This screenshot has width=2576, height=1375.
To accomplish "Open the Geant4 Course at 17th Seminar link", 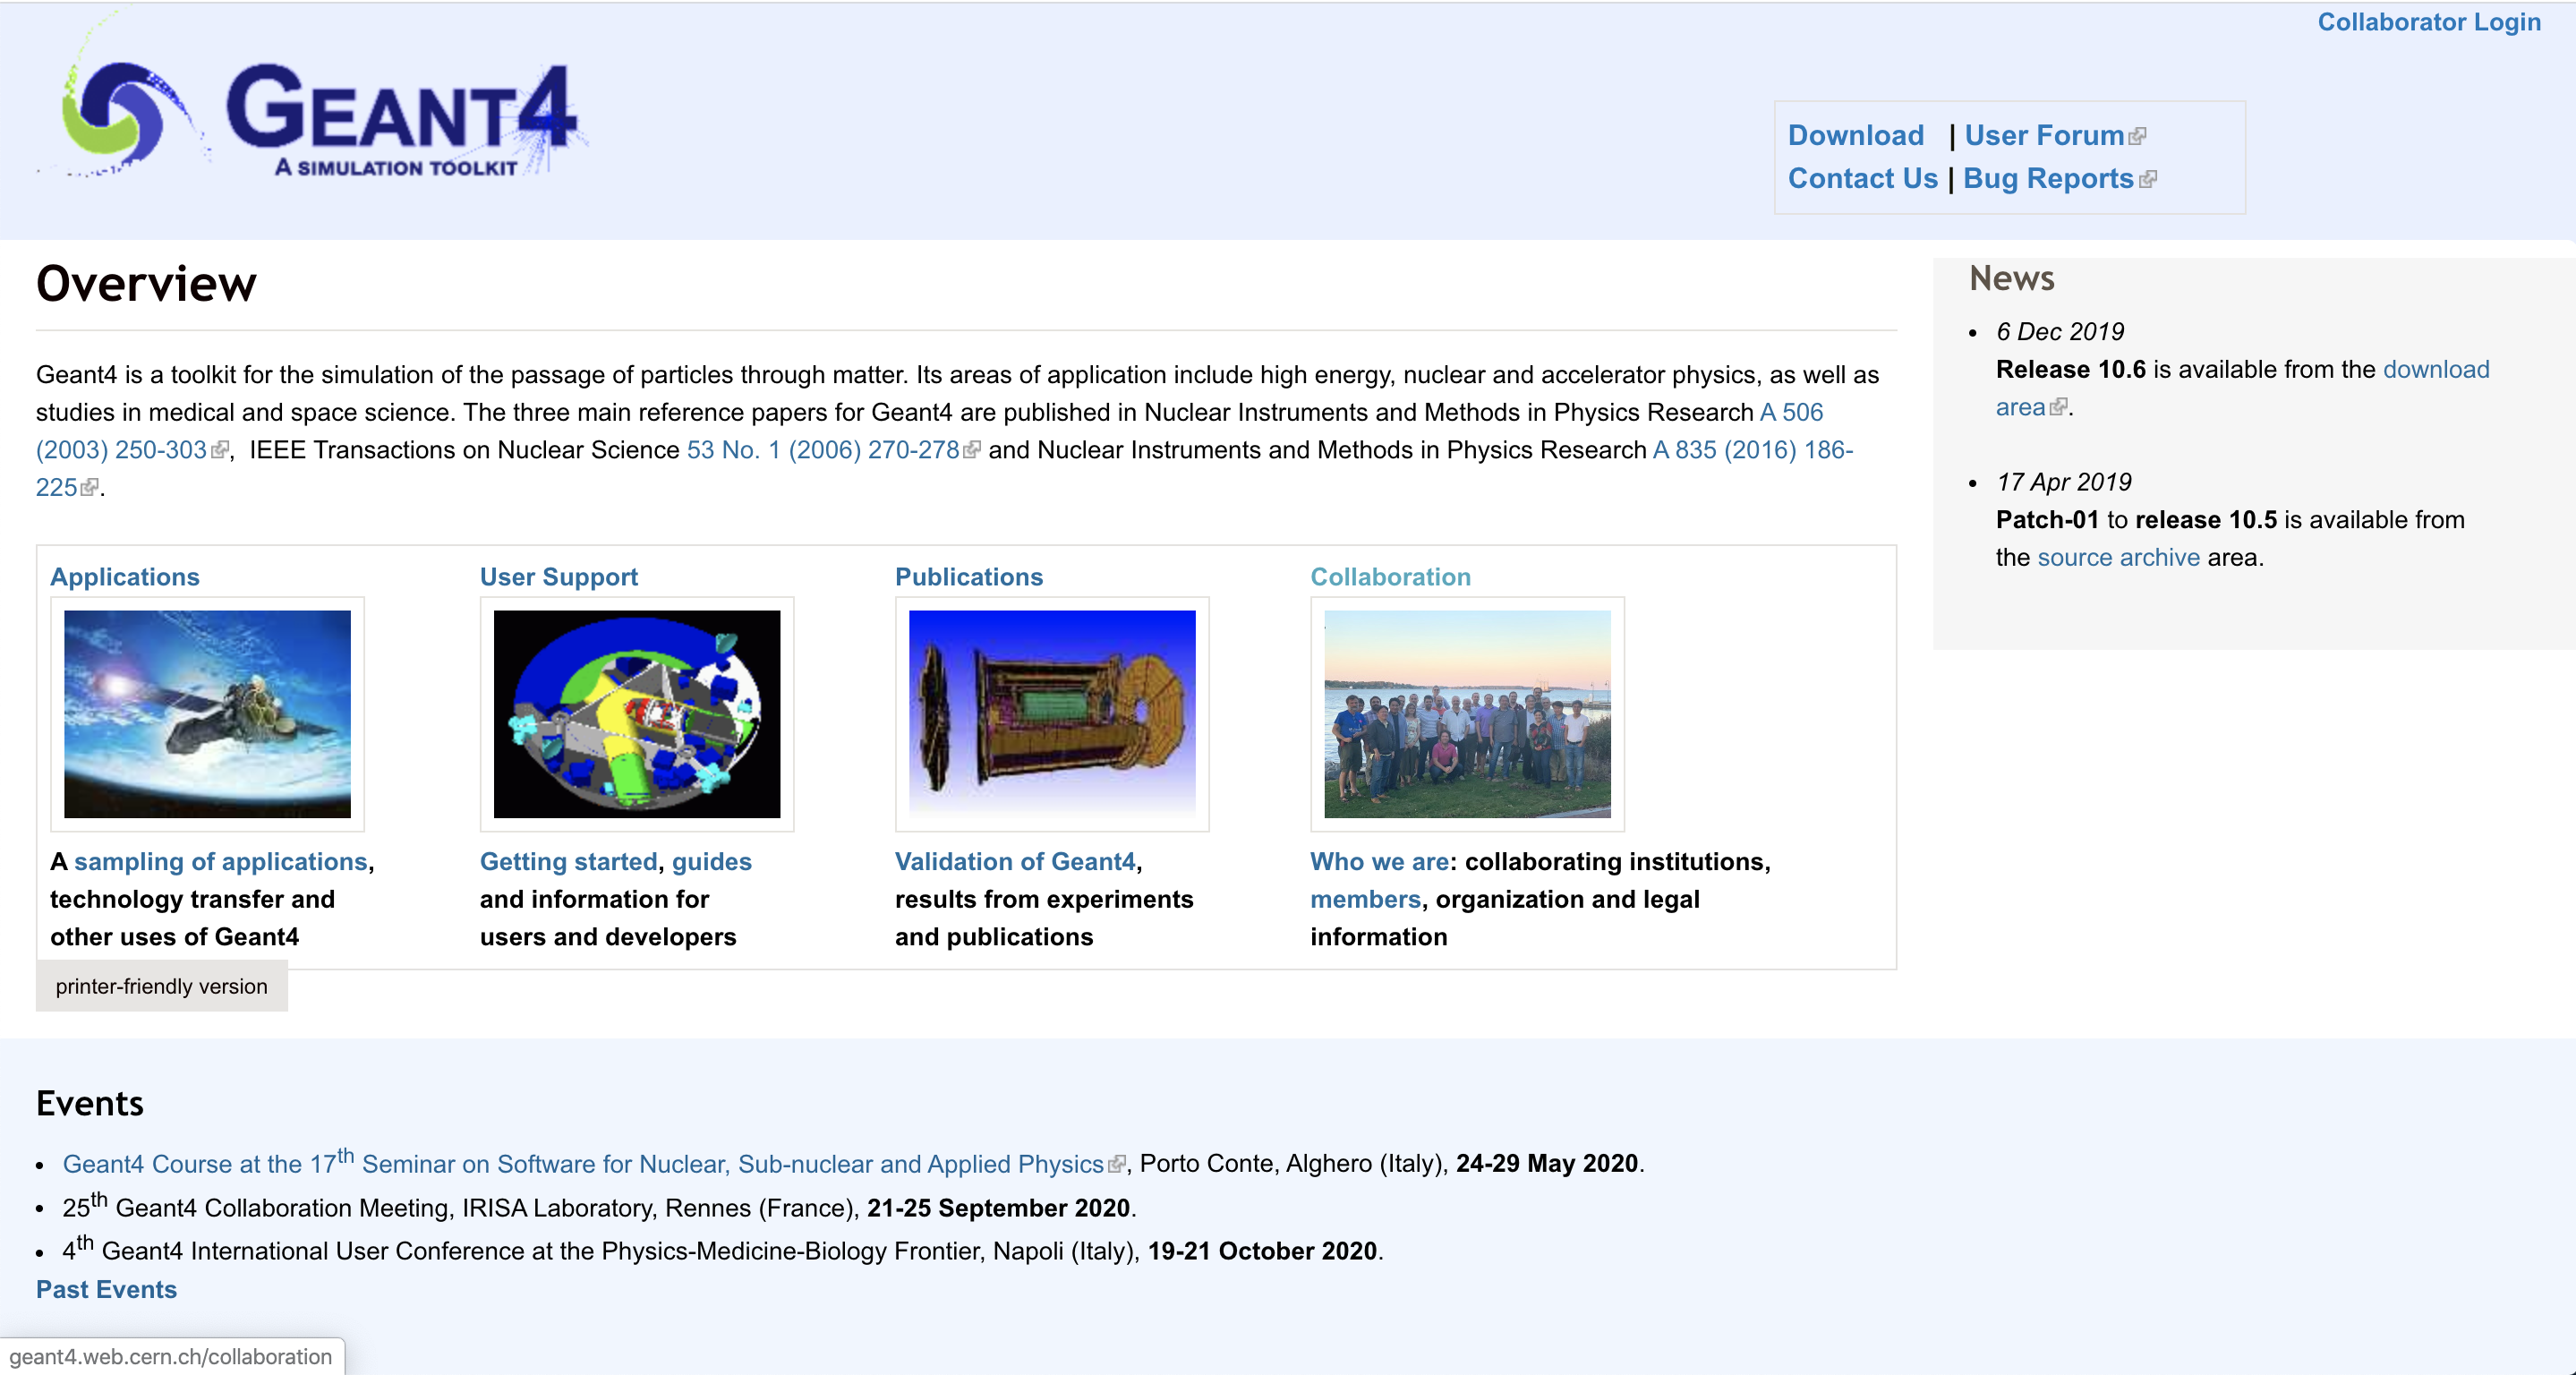I will point(582,1164).
